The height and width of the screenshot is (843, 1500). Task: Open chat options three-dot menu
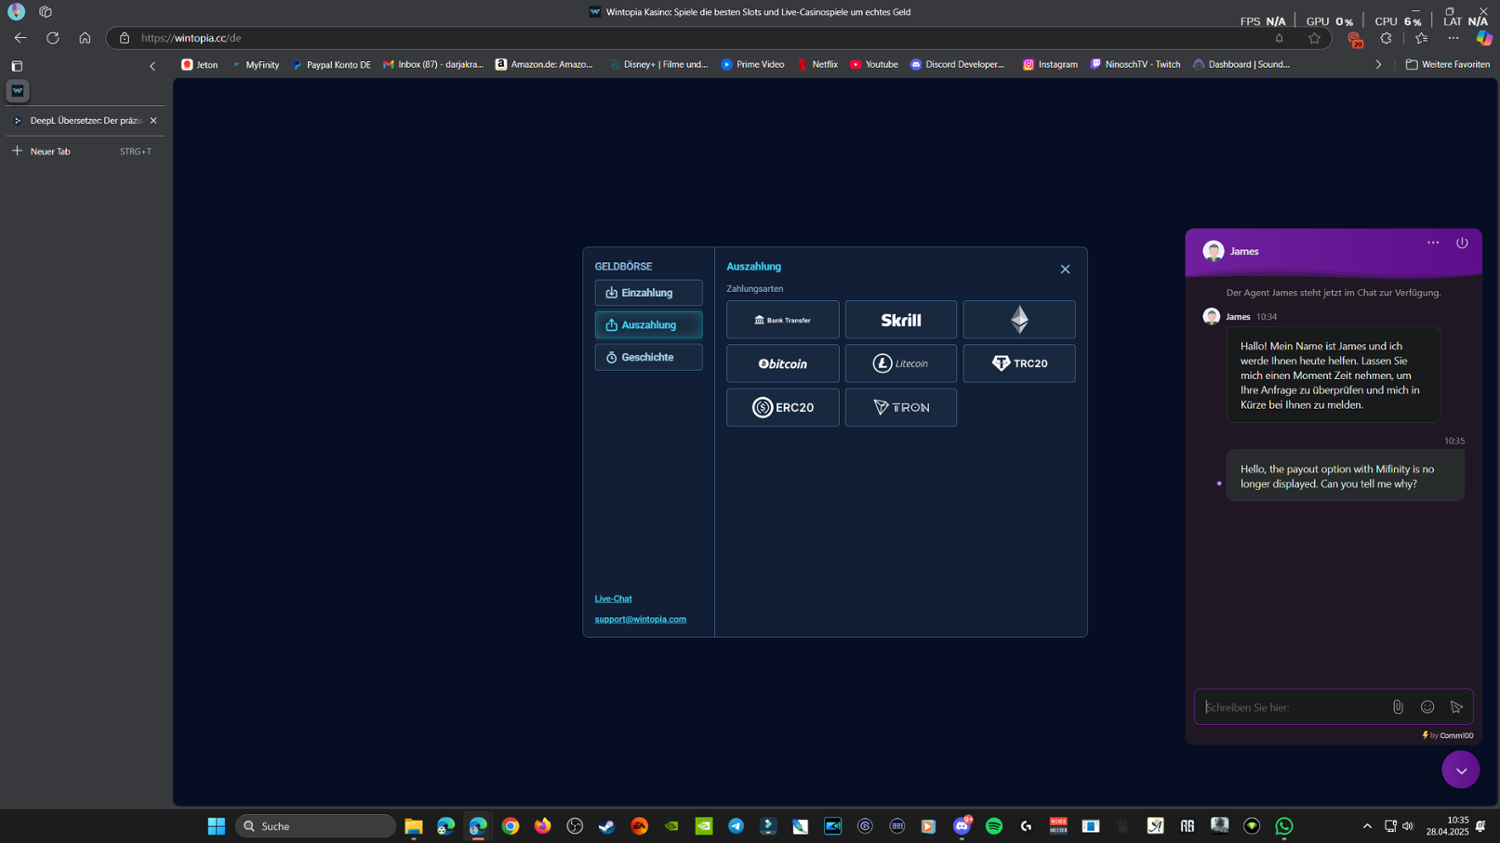pos(1433,243)
